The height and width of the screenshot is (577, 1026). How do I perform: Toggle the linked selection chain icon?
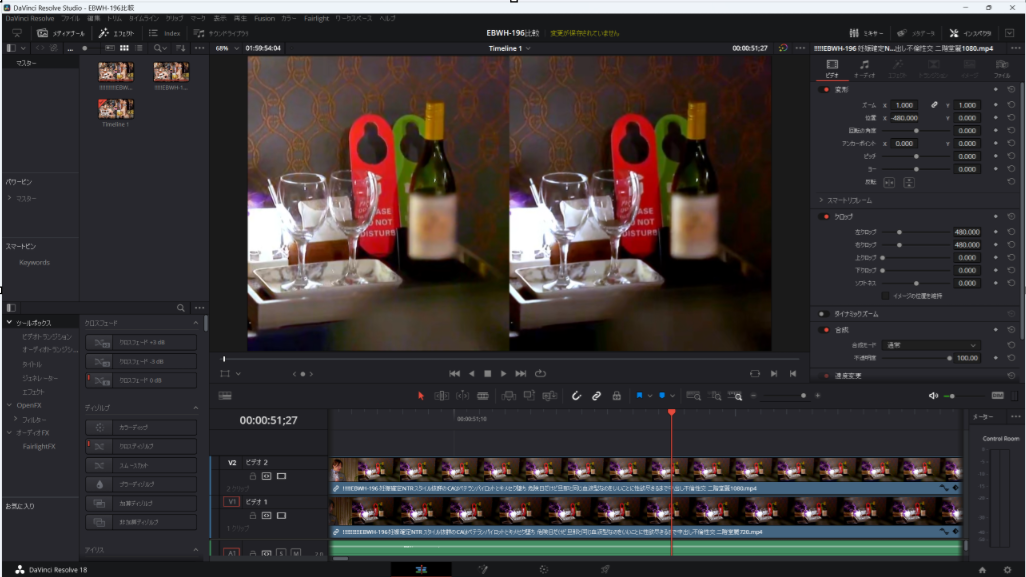point(596,396)
